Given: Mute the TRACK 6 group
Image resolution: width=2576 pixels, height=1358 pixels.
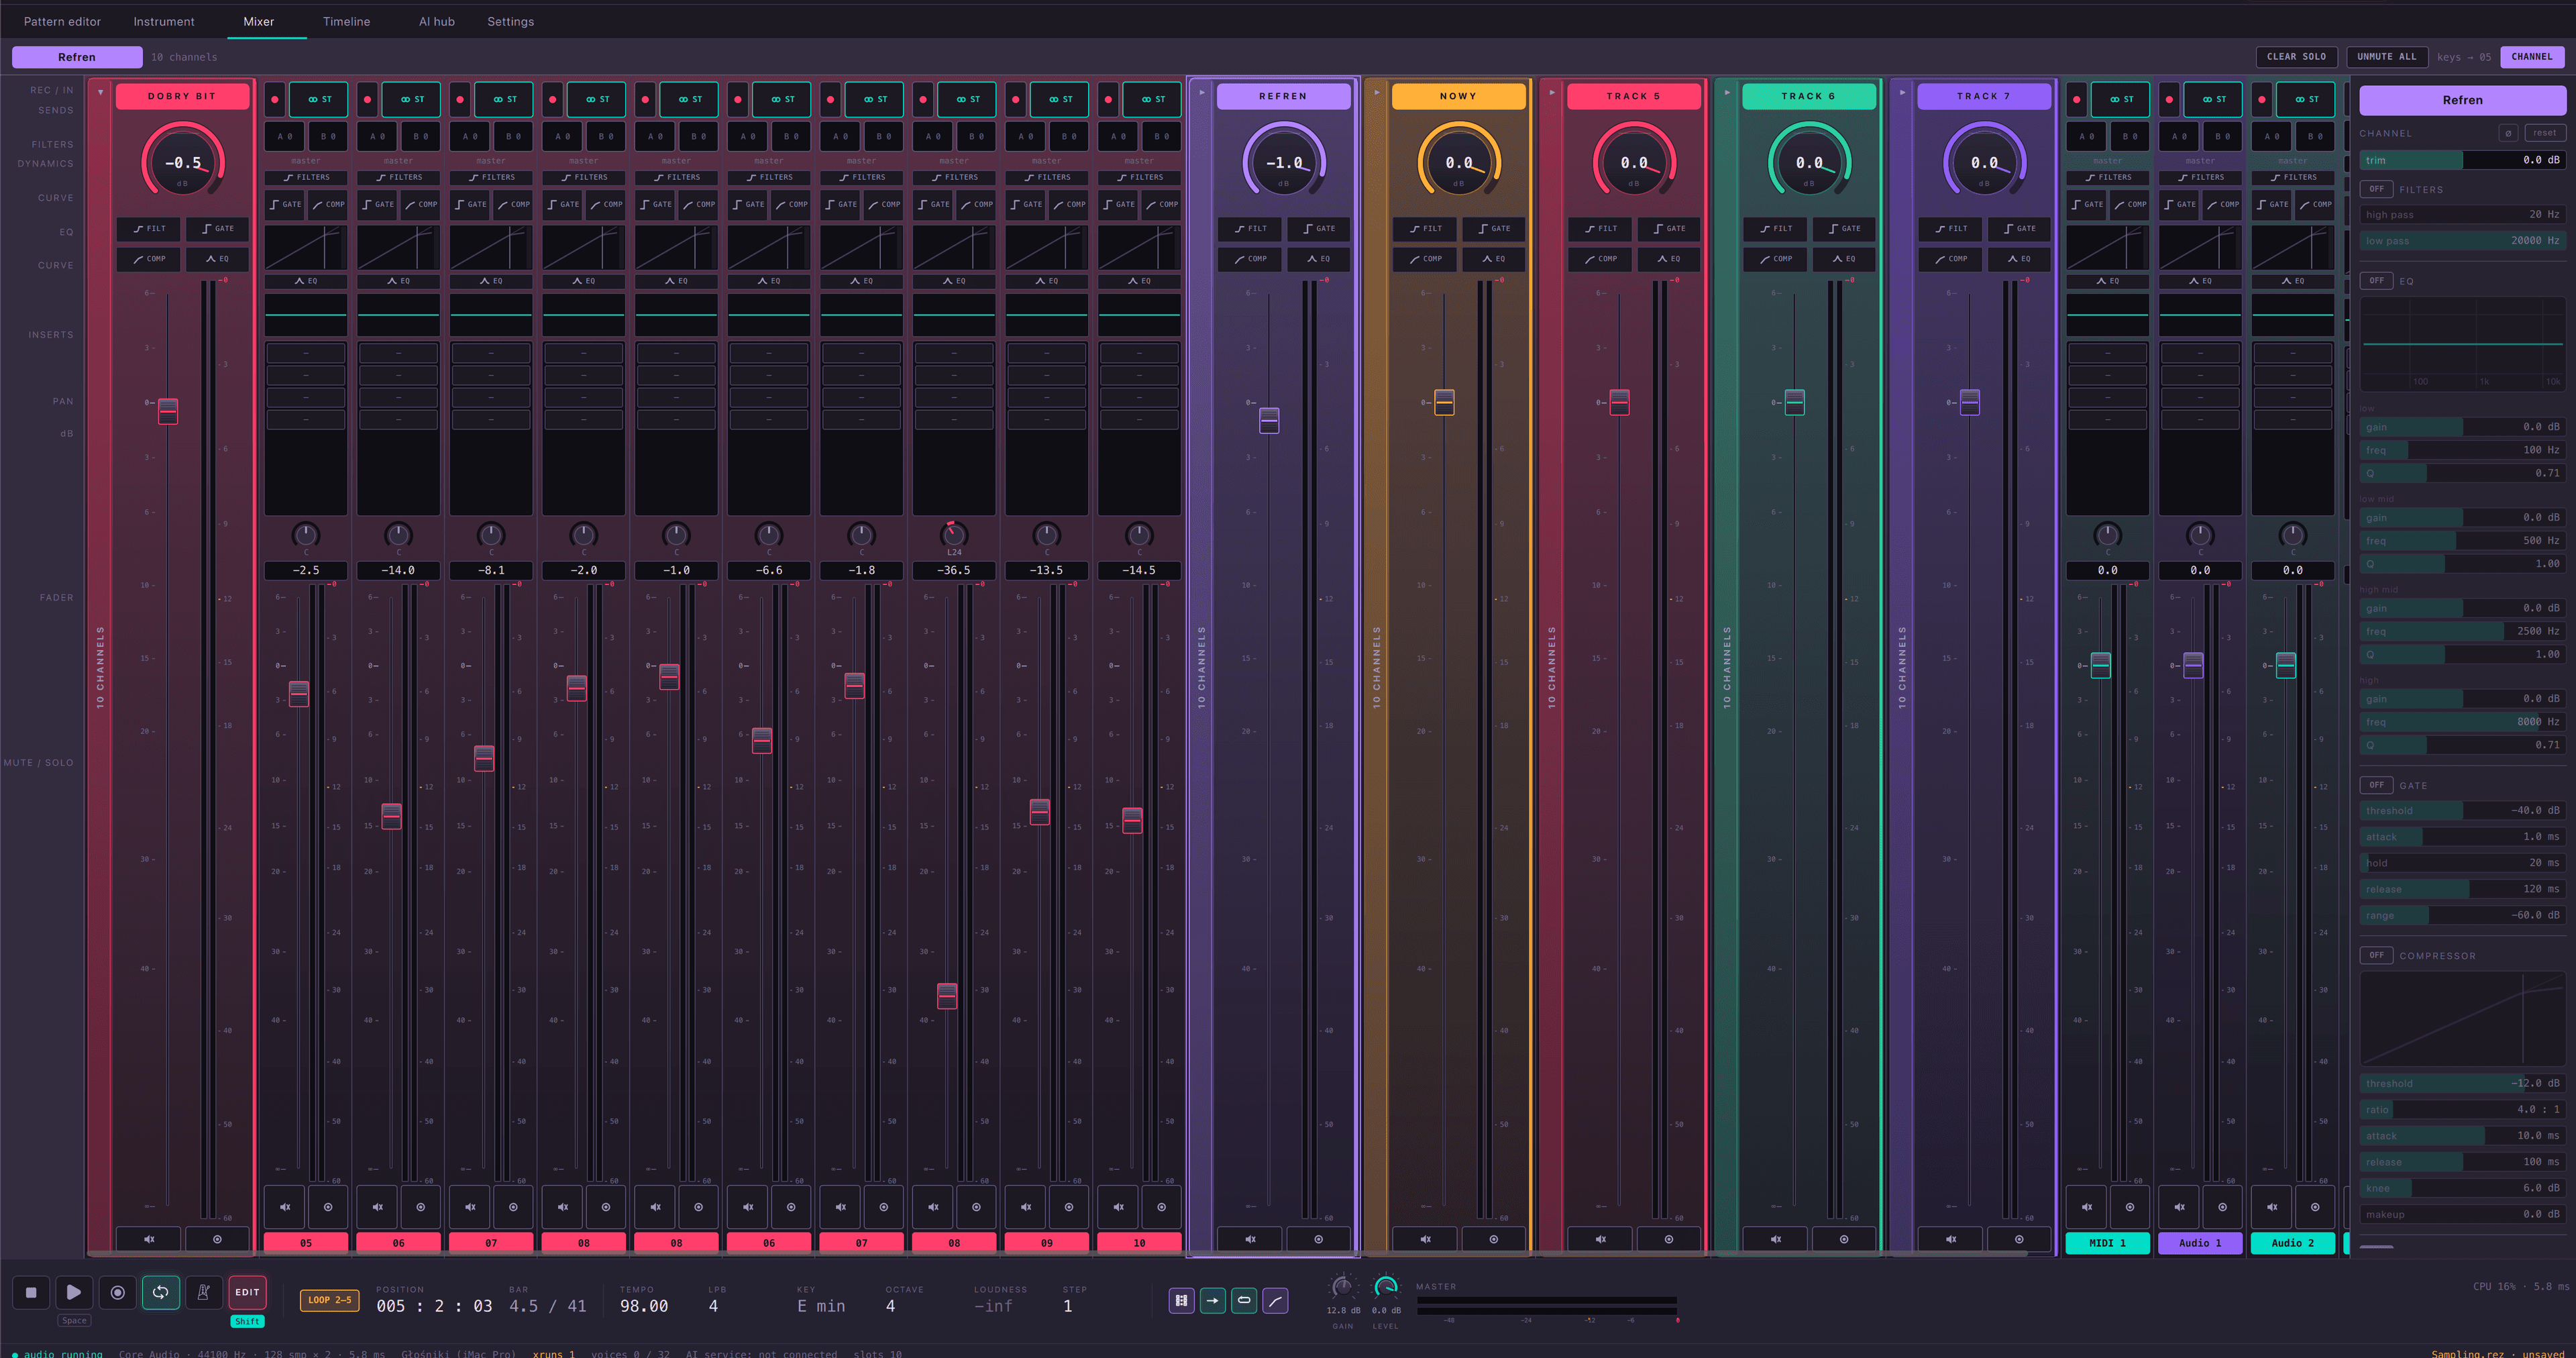Looking at the screenshot, I should coord(1776,1239).
